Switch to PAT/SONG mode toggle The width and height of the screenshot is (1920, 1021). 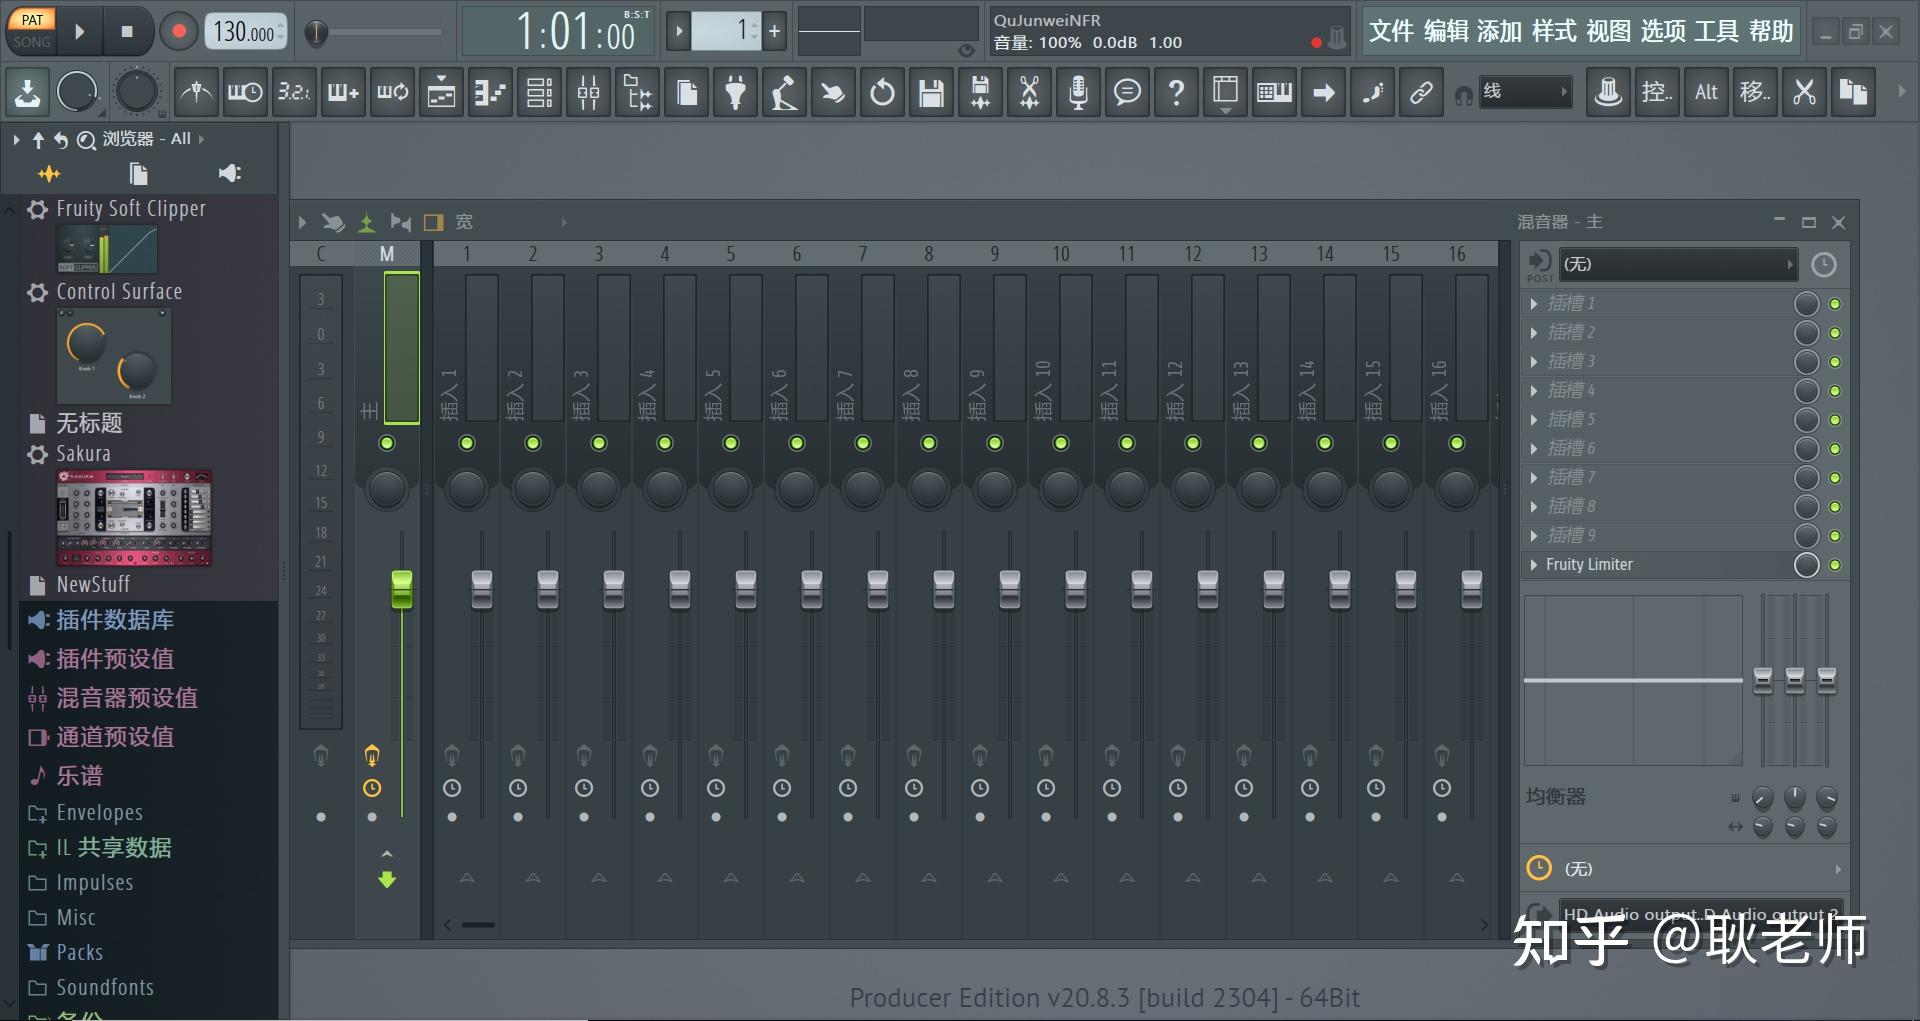tap(32, 30)
